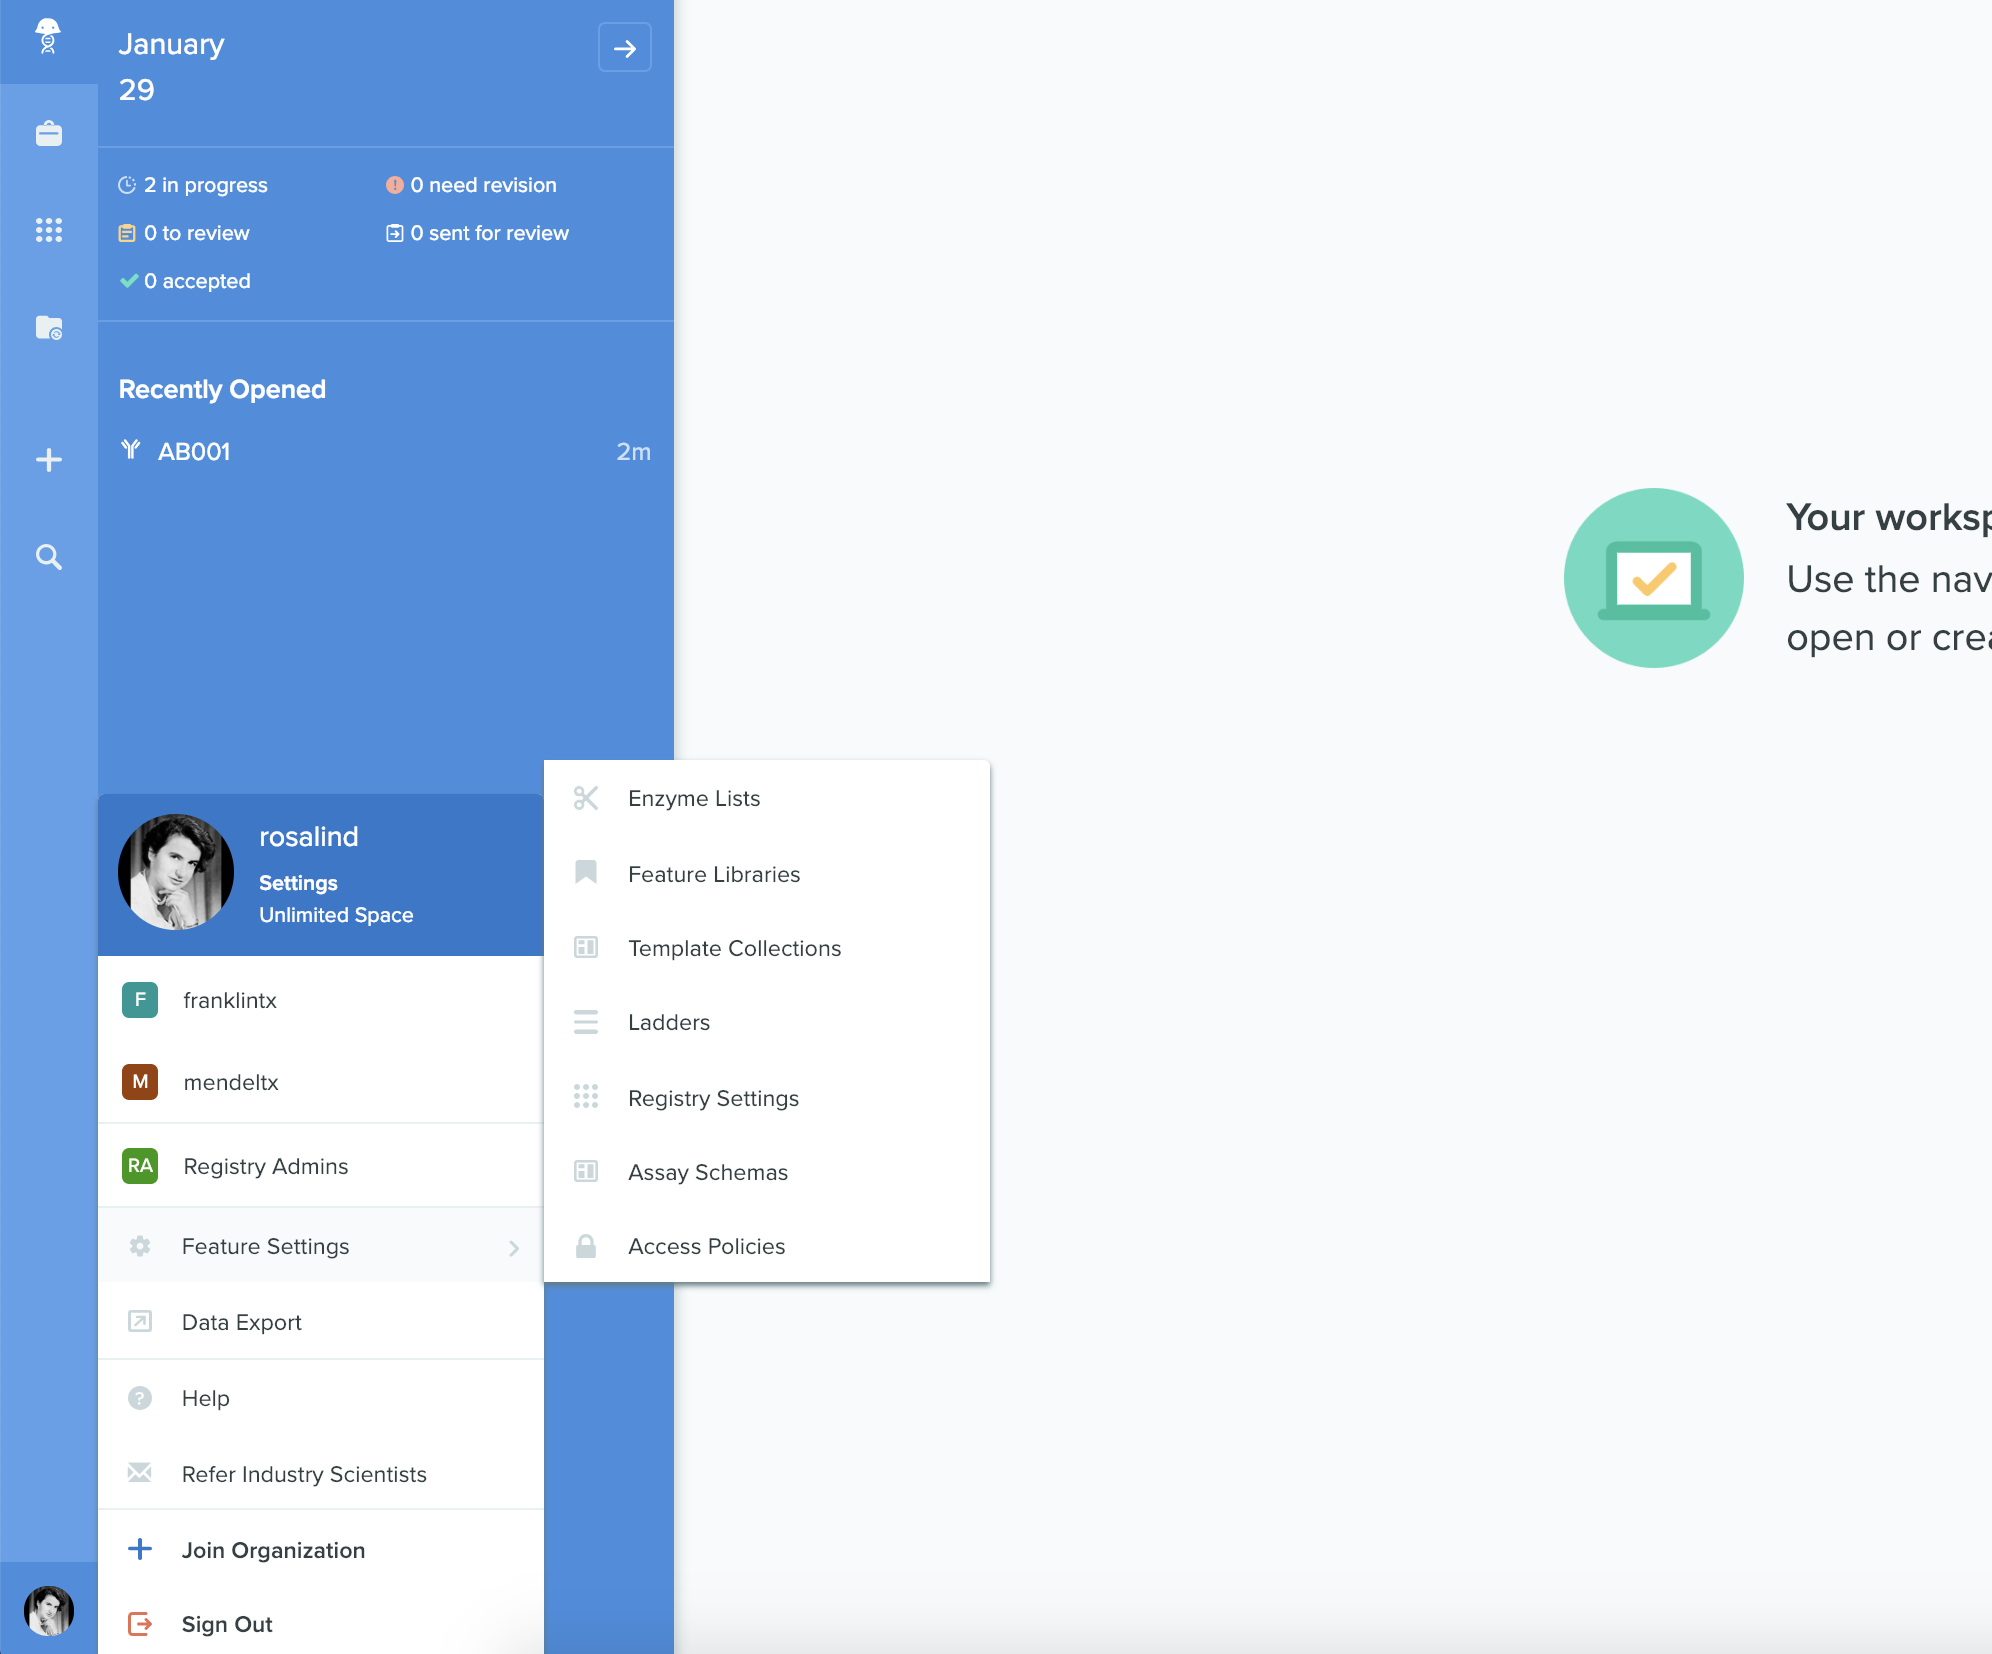Click the Registry Settings dots icon

coord(586,1097)
